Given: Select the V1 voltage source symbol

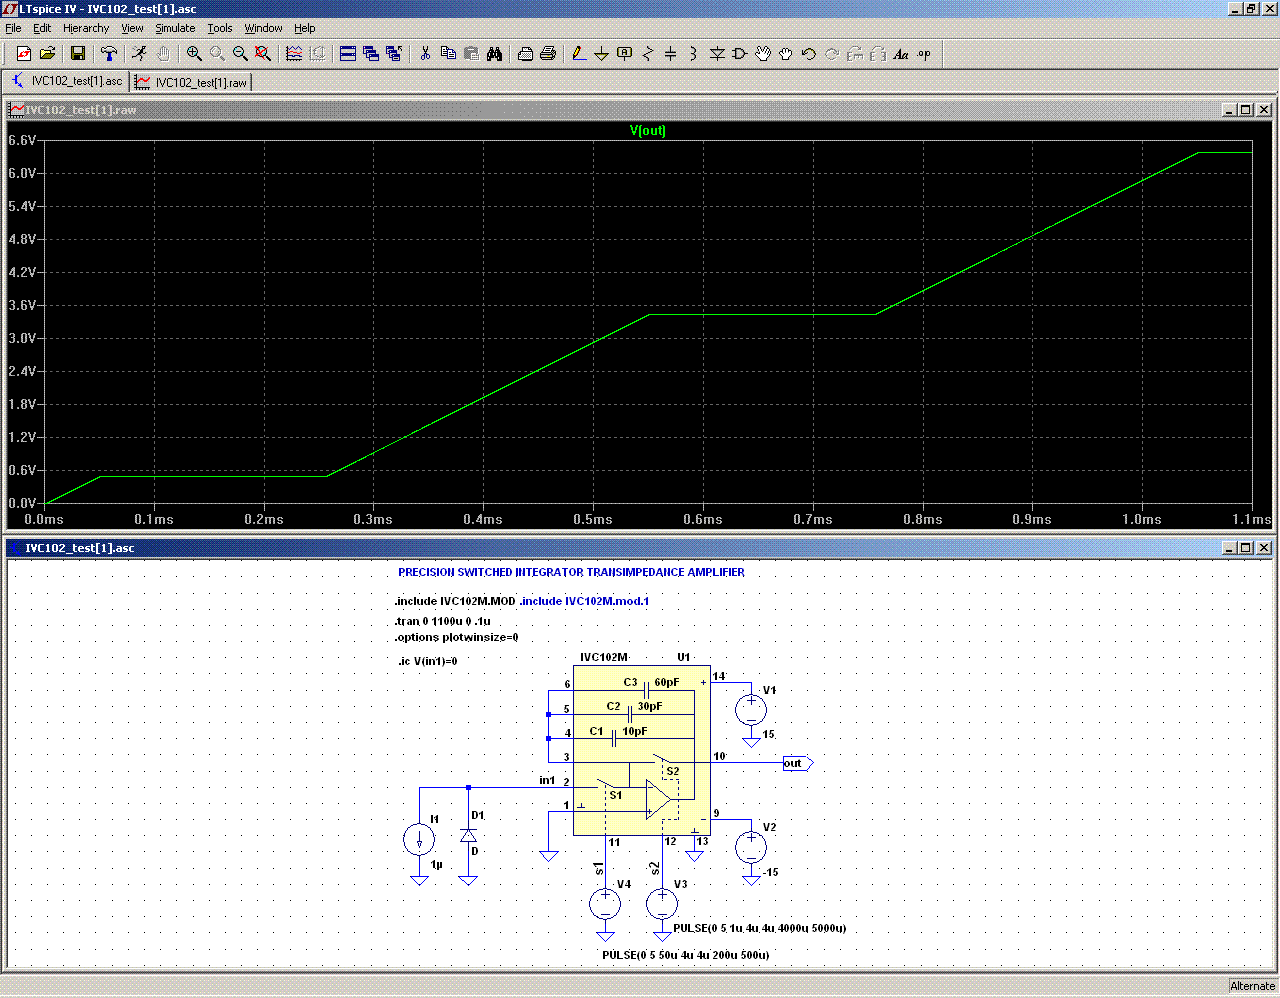Looking at the screenshot, I should tap(751, 710).
